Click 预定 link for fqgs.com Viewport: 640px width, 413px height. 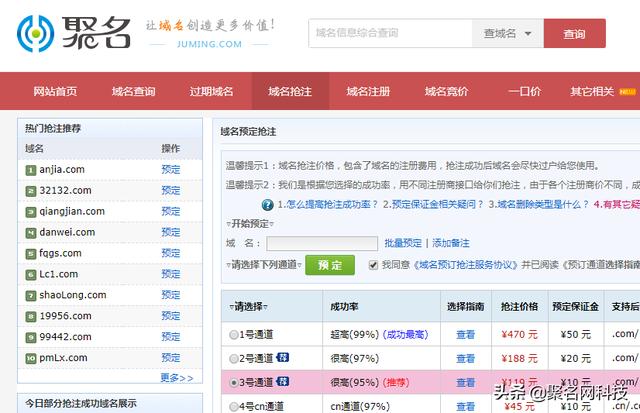pos(171,253)
